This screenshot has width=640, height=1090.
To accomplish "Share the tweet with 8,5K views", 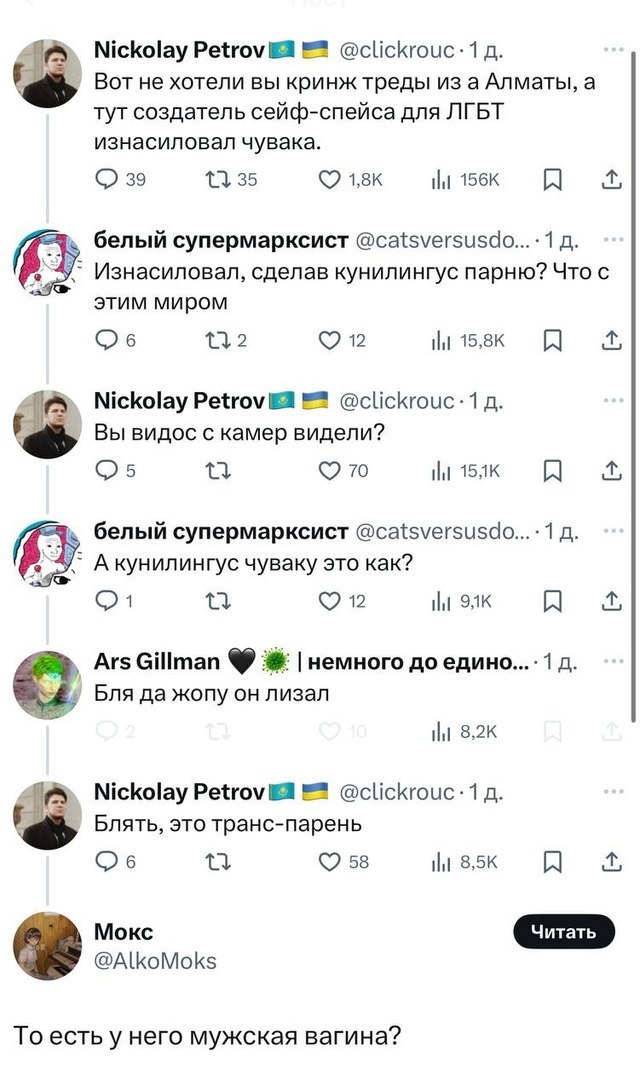I will click(612, 863).
